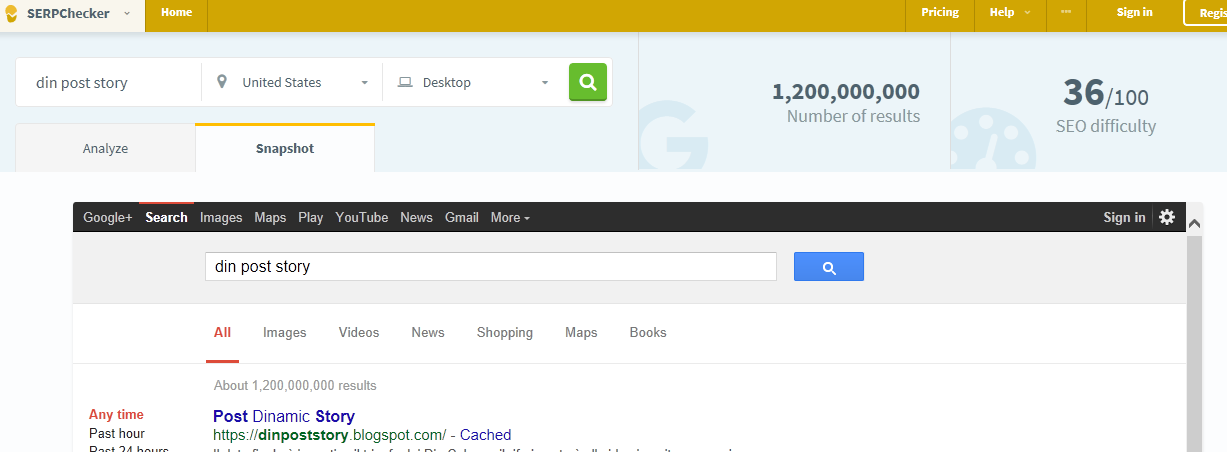Click the 36/100 SEO difficulty score
Screen dimensions: 1227x452
click(x=1105, y=93)
